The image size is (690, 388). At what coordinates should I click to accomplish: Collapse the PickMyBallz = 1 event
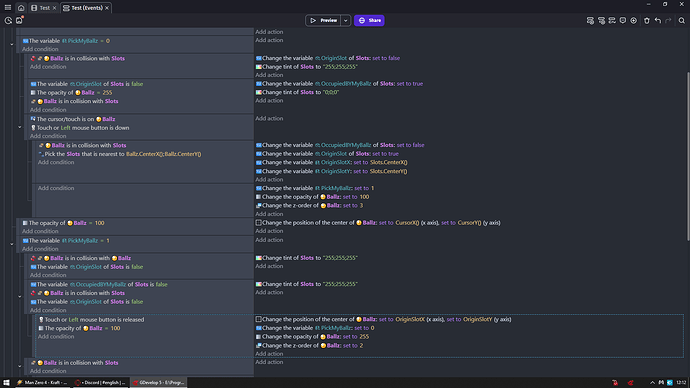click(x=12, y=244)
